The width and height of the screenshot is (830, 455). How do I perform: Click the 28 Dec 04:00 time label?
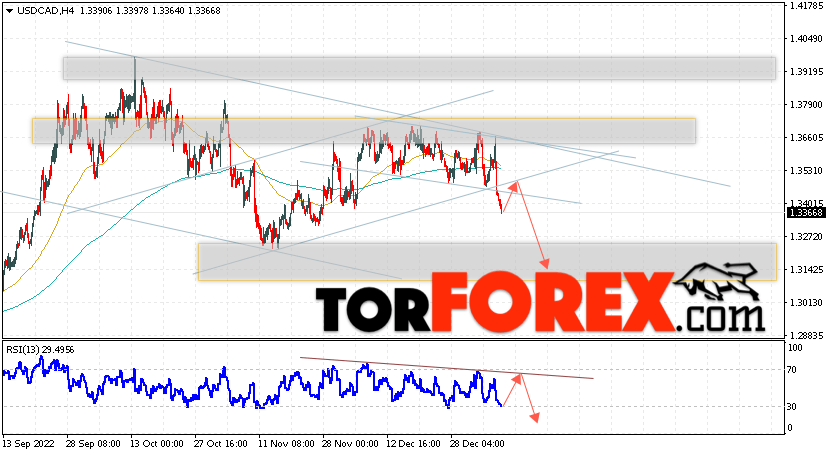(477, 444)
